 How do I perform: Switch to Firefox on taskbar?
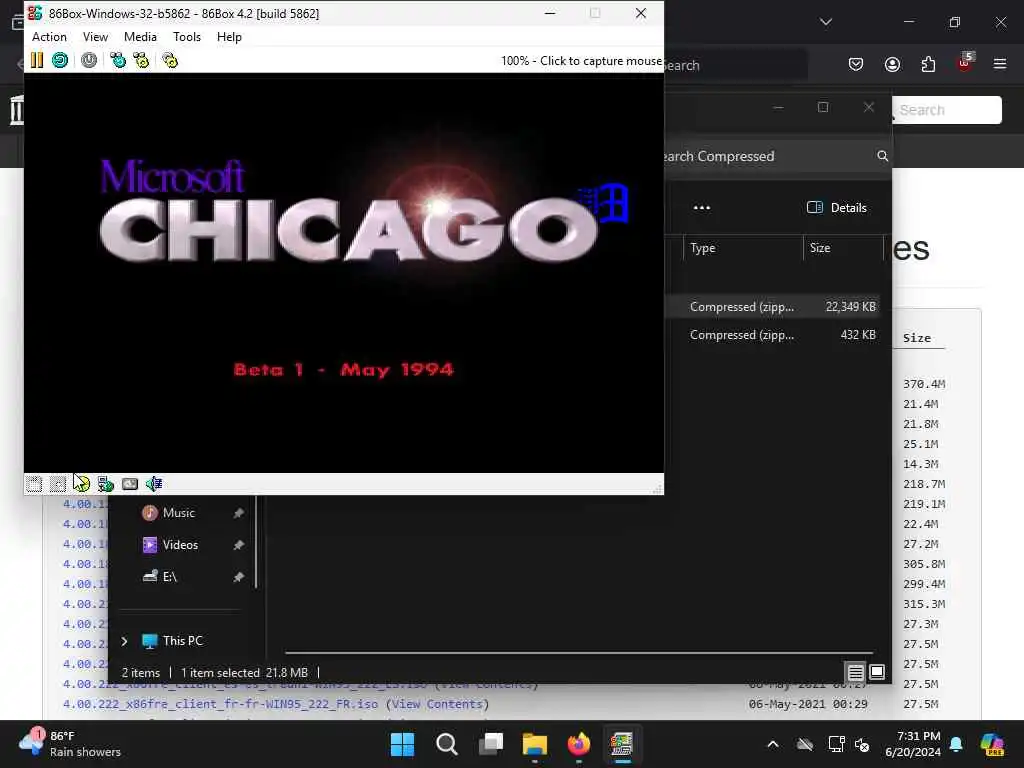(579, 744)
